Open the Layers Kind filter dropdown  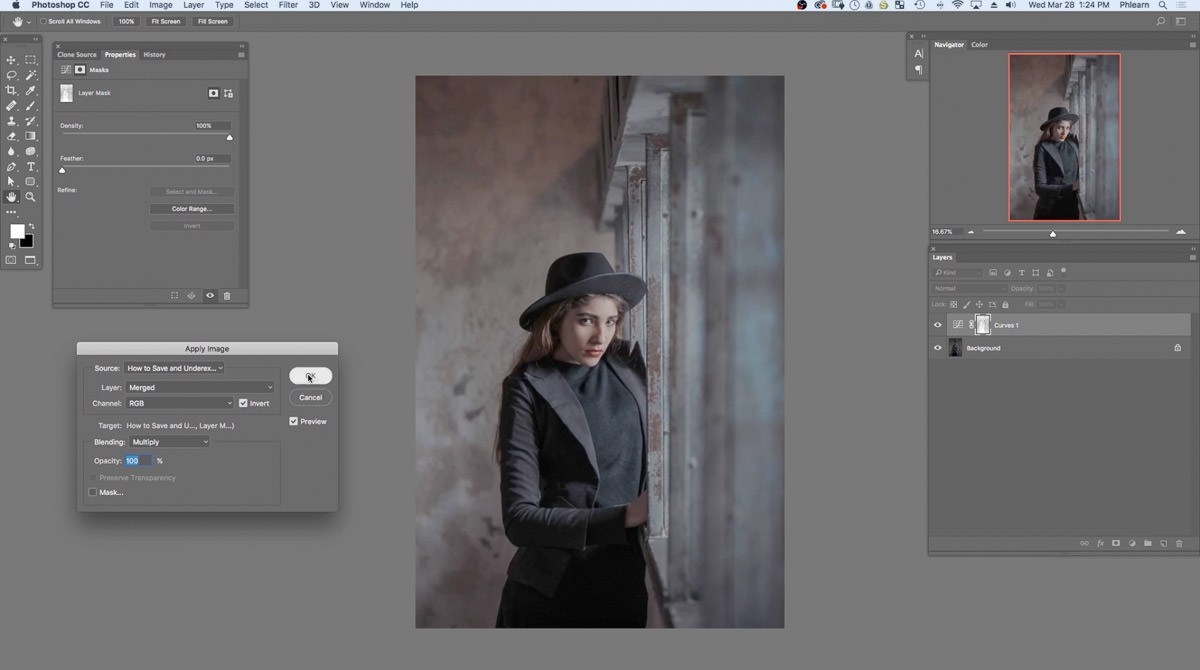(960, 272)
